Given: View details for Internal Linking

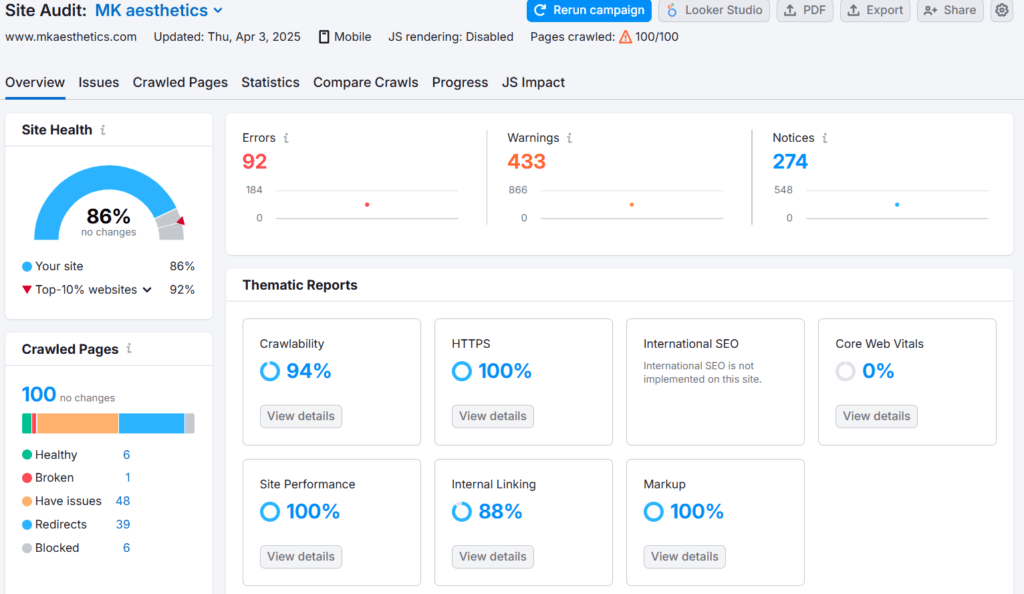Looking at the screenshot, I should (x=492, y=557).
